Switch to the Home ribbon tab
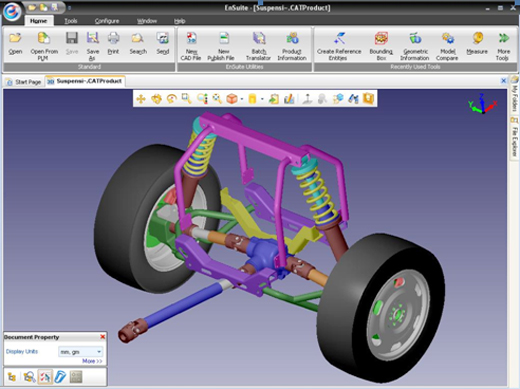Viewport: 520px width, 389px height. pyautogui.click(x=38, y=21)
